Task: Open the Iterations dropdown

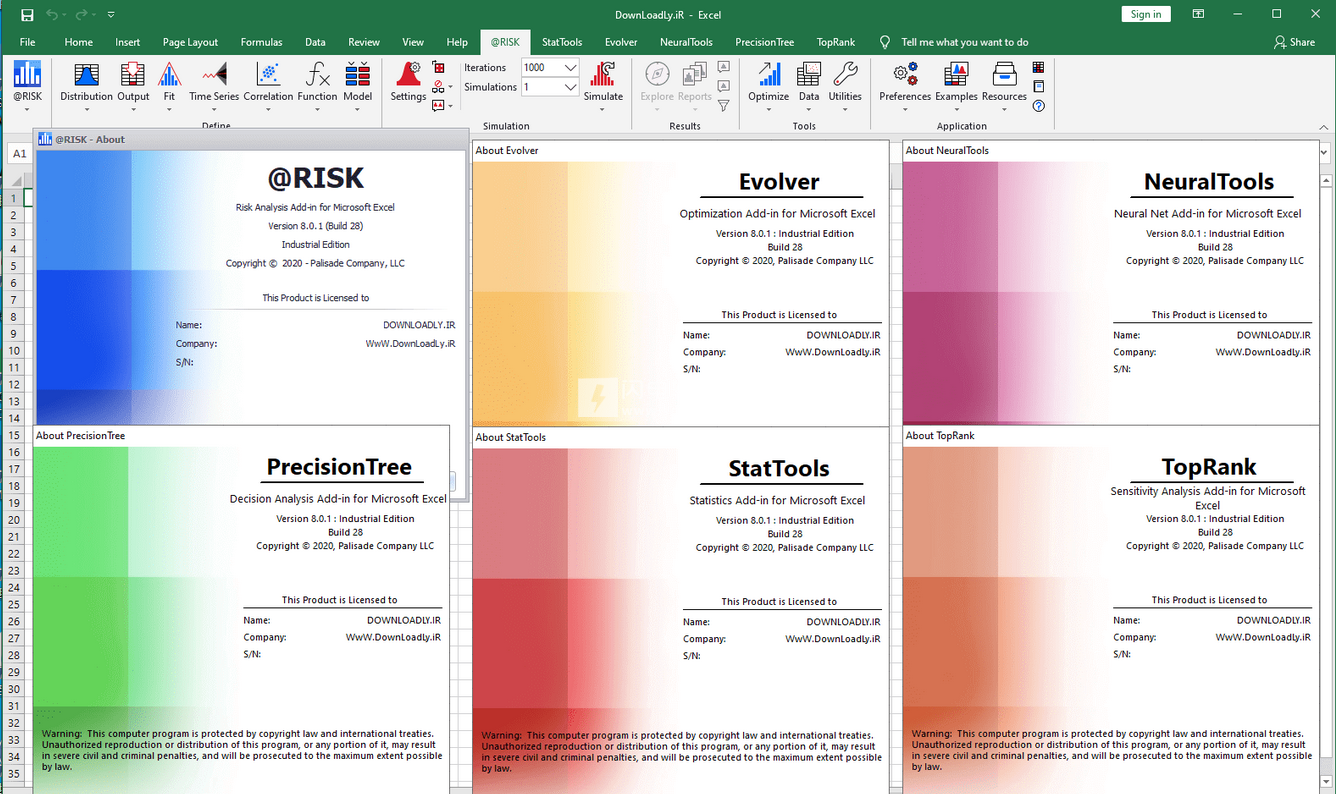Action: (x=570, y=67)
